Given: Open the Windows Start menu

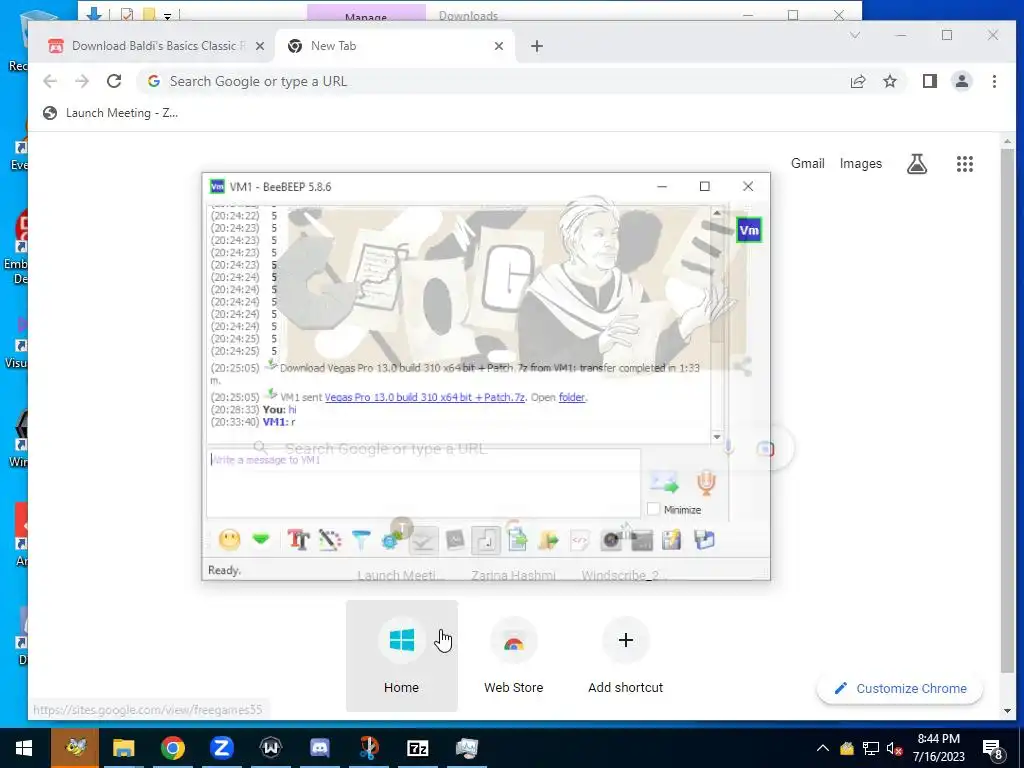Looking at the screenshot, I should pyautogui.click(x=24, y=748).
